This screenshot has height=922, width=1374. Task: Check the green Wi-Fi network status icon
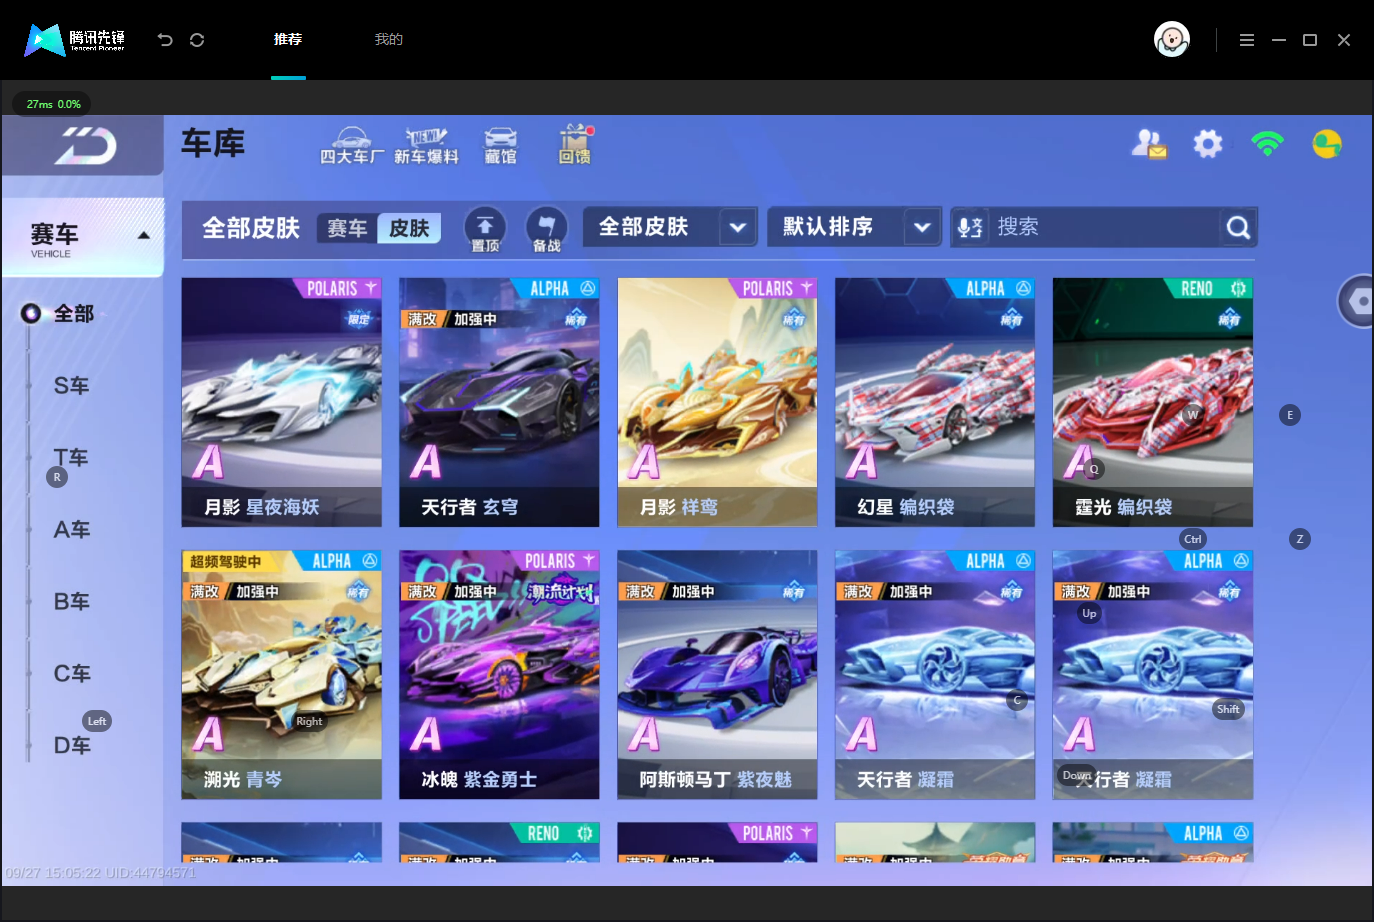click(x=1267, y=144)
